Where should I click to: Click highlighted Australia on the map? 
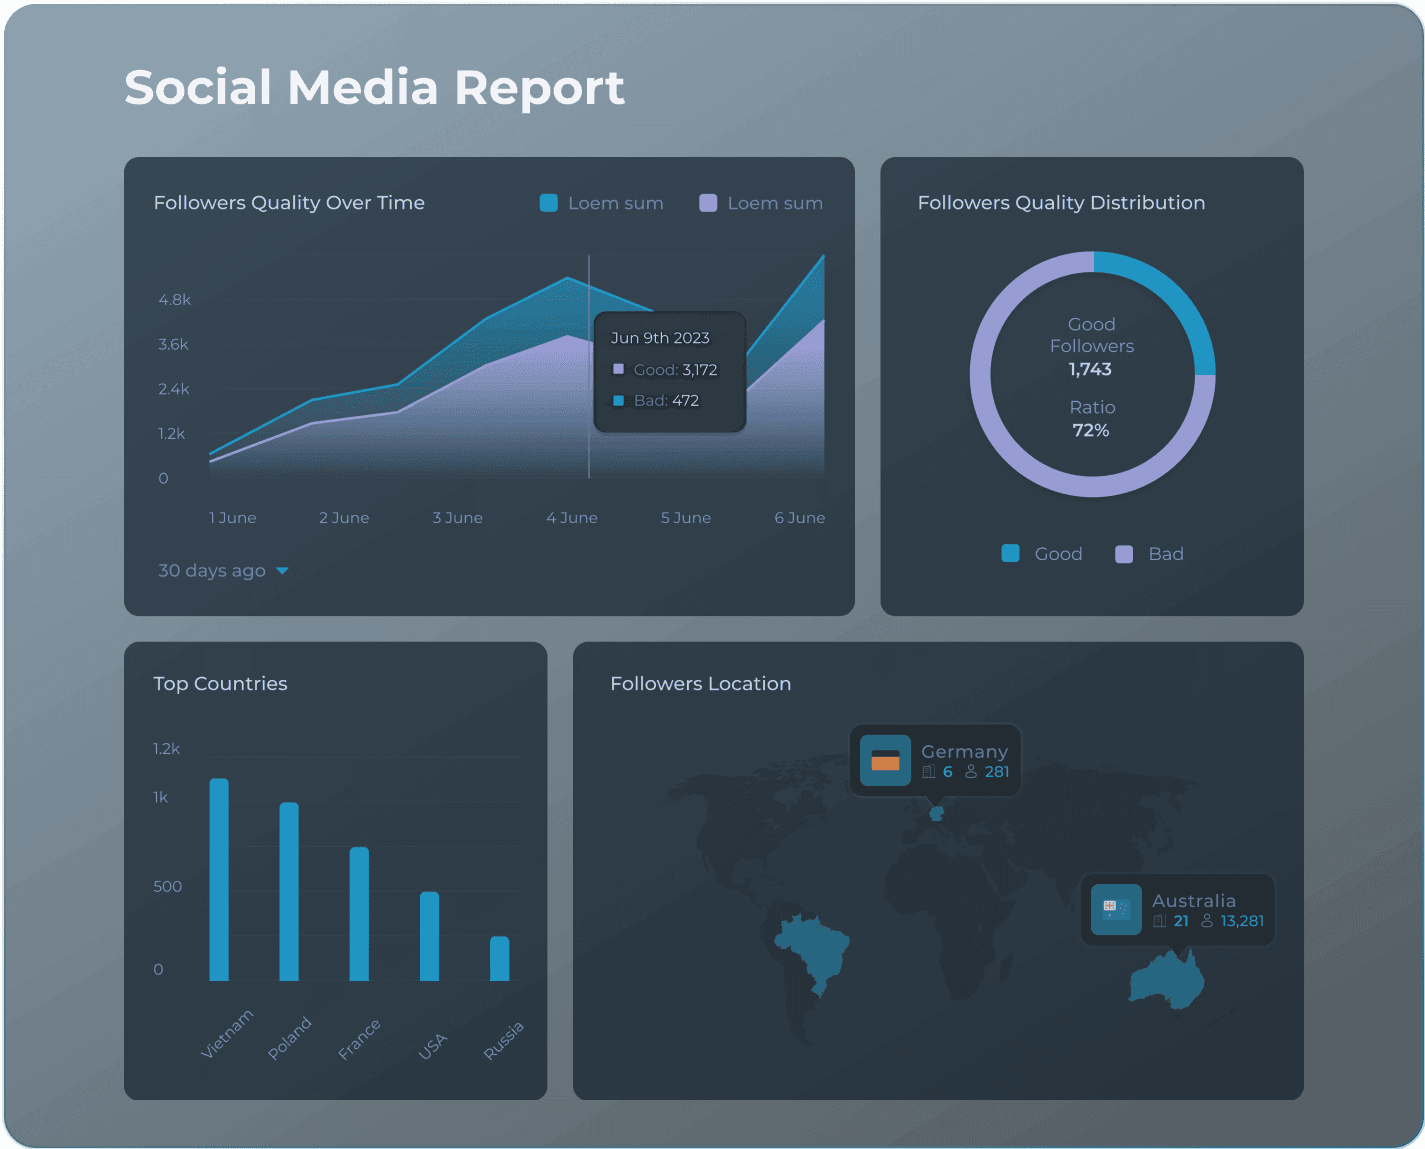coord(1166,980)
